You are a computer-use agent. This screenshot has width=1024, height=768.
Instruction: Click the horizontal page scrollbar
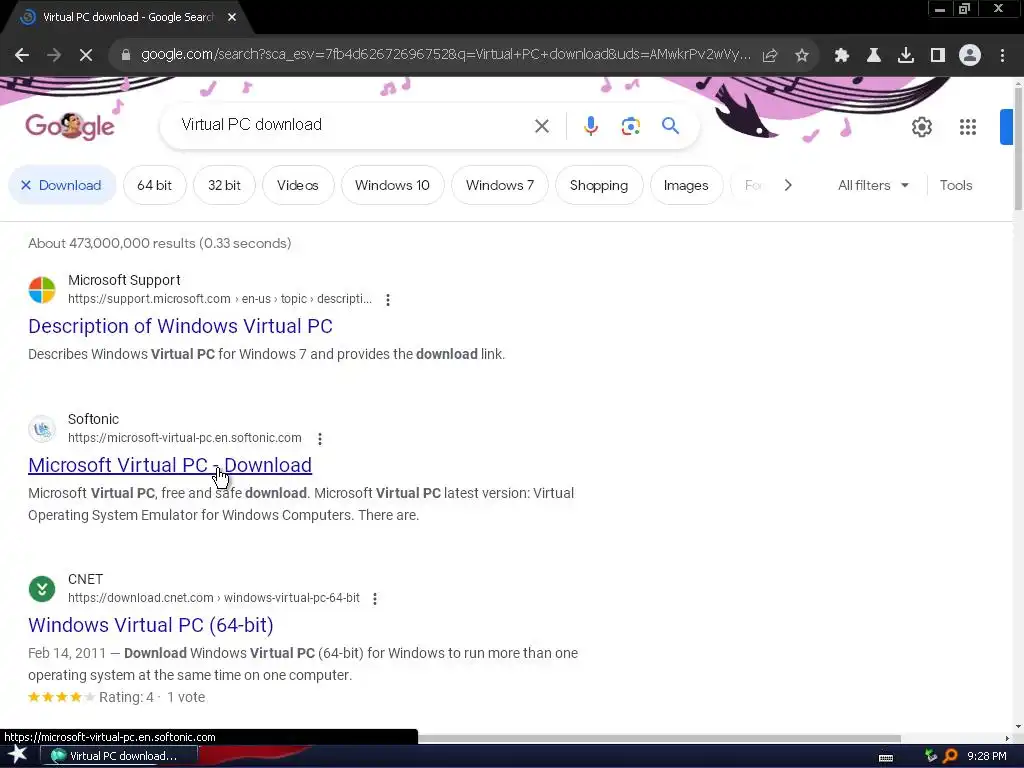coord(660,739)
